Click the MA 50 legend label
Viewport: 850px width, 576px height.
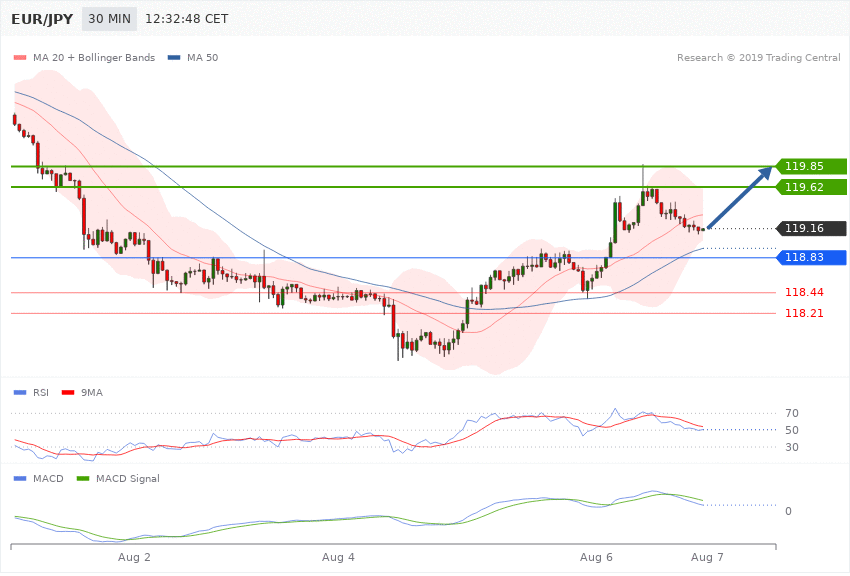coord(202,58)
